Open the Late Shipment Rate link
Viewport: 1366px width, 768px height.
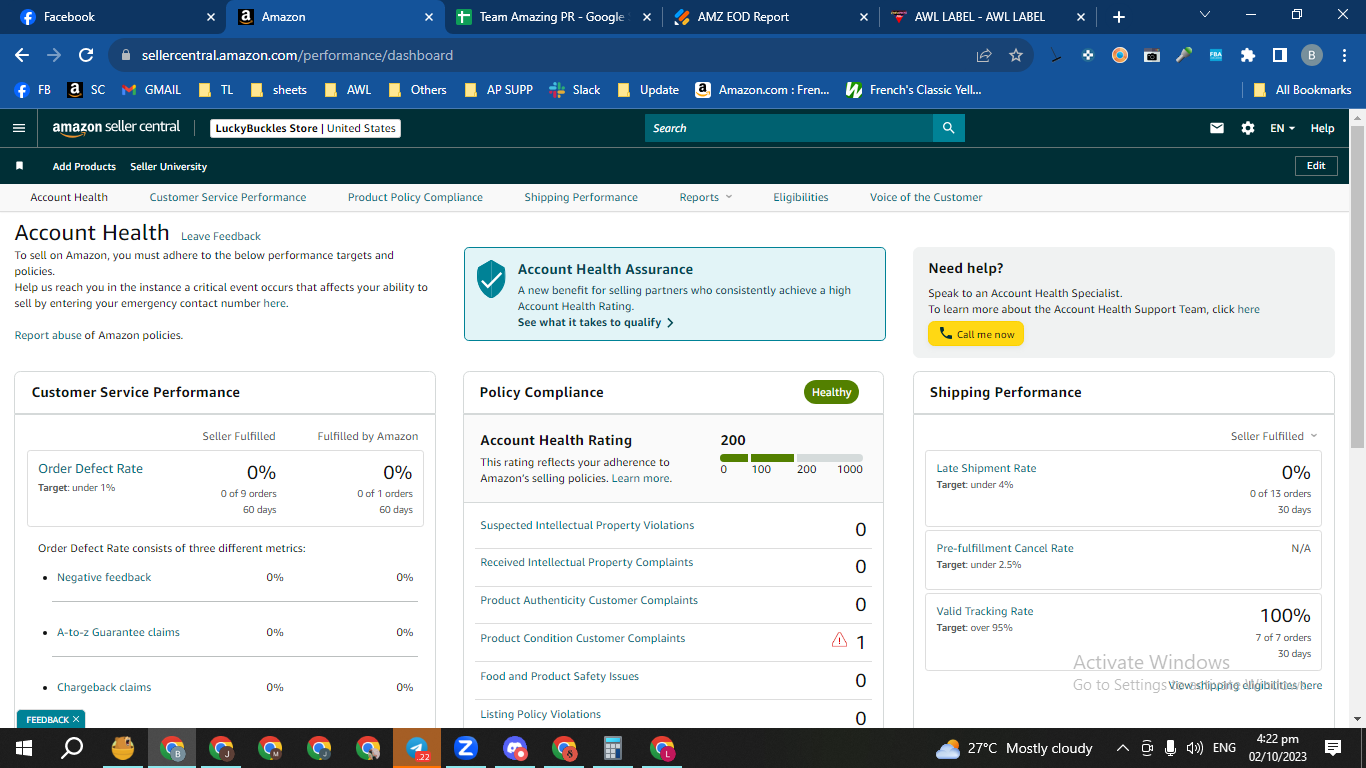point(986,468)
